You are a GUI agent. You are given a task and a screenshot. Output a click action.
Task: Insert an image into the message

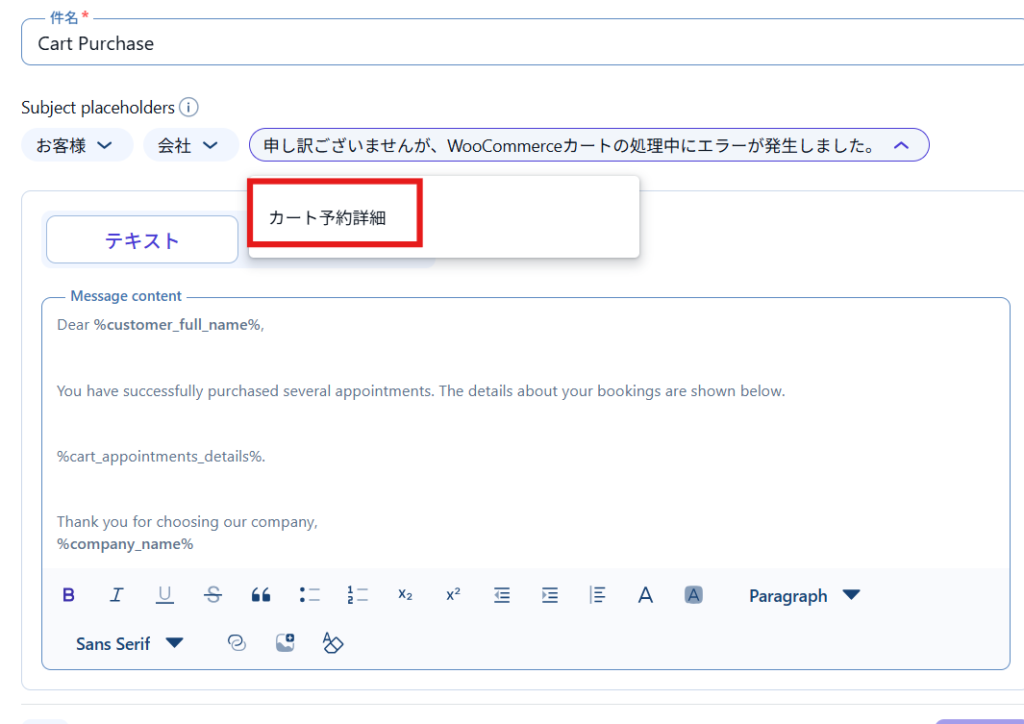click(x=285, y=643)
